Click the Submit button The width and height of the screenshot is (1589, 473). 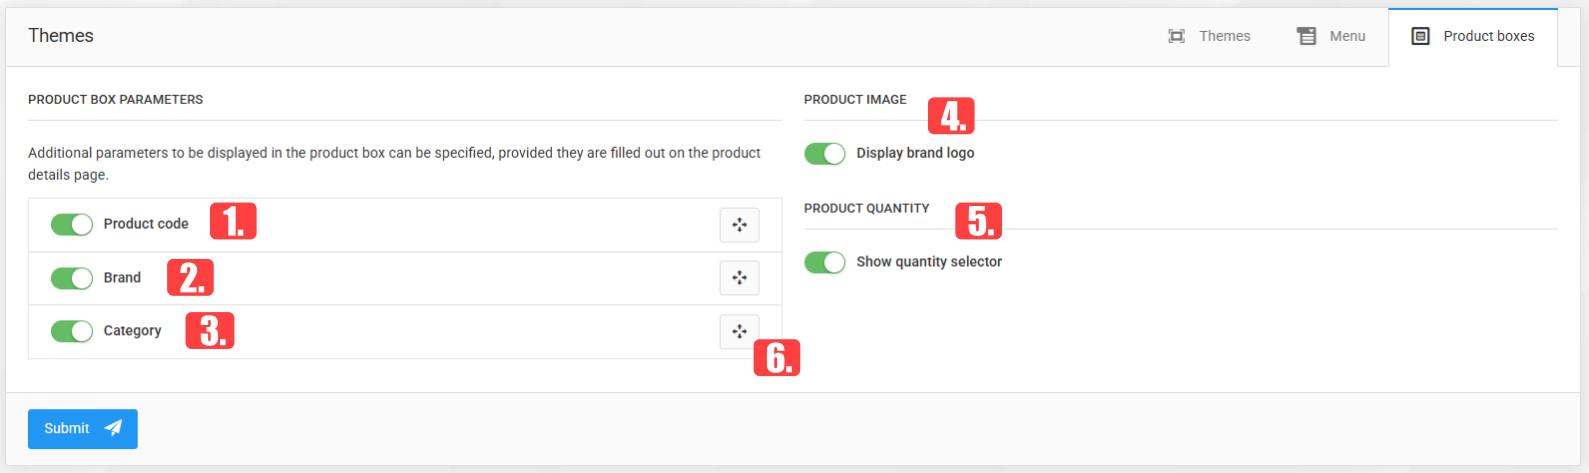tap(83, 429)
